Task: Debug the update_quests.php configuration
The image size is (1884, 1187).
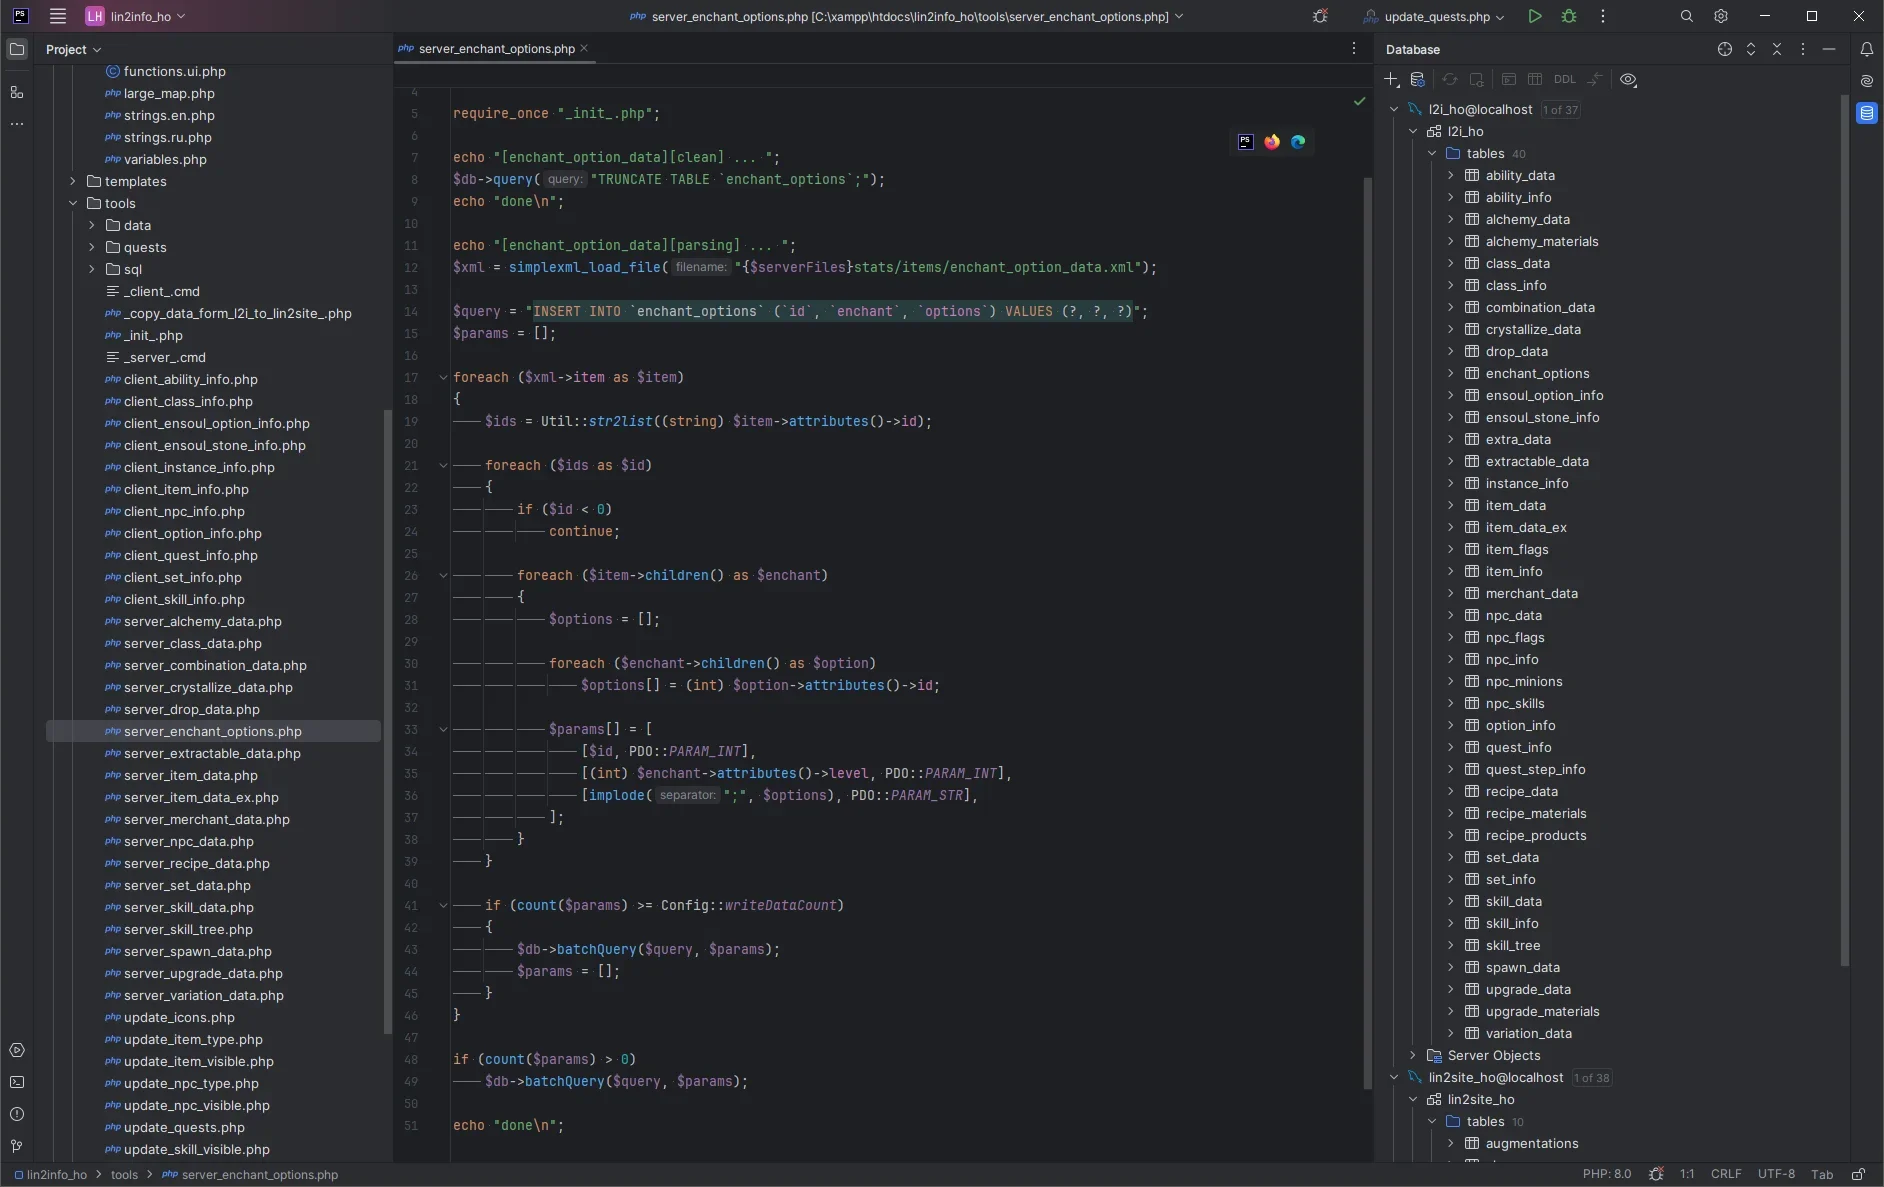Action: point(1569,16)
